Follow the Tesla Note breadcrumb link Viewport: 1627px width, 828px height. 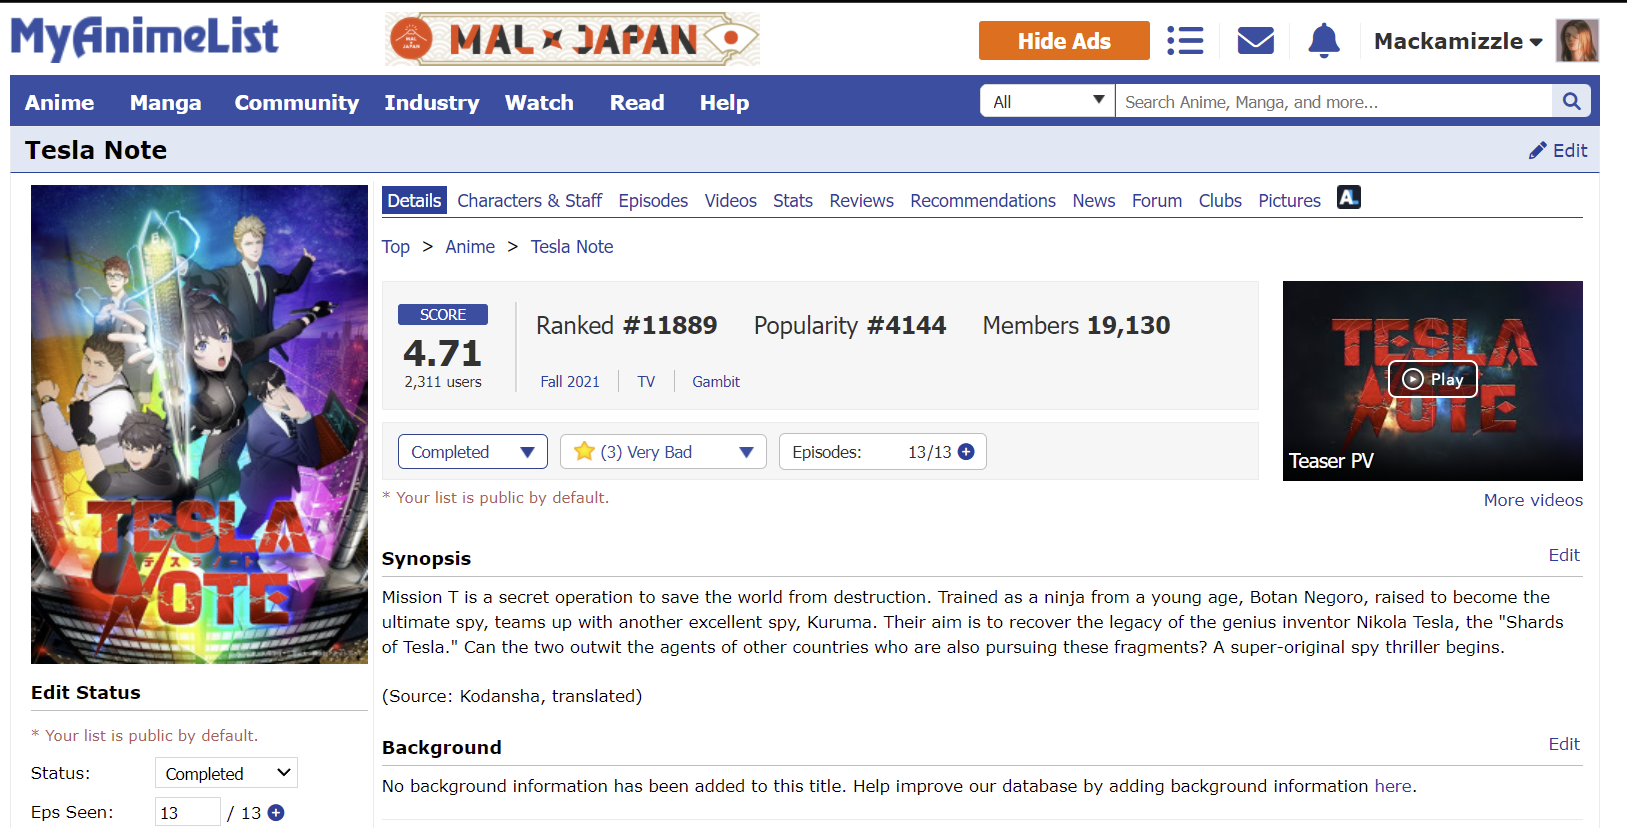click(x=572, y=247)
